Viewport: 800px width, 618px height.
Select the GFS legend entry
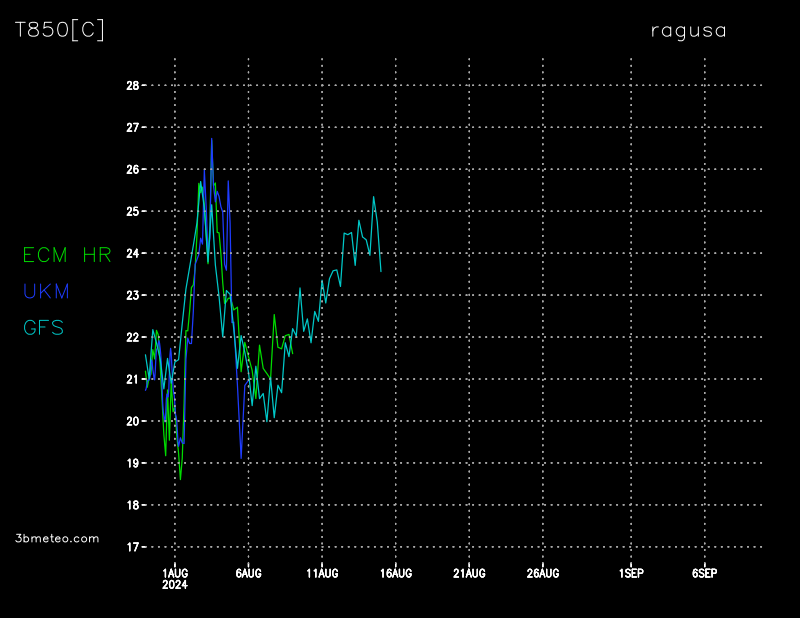point(43,327)
